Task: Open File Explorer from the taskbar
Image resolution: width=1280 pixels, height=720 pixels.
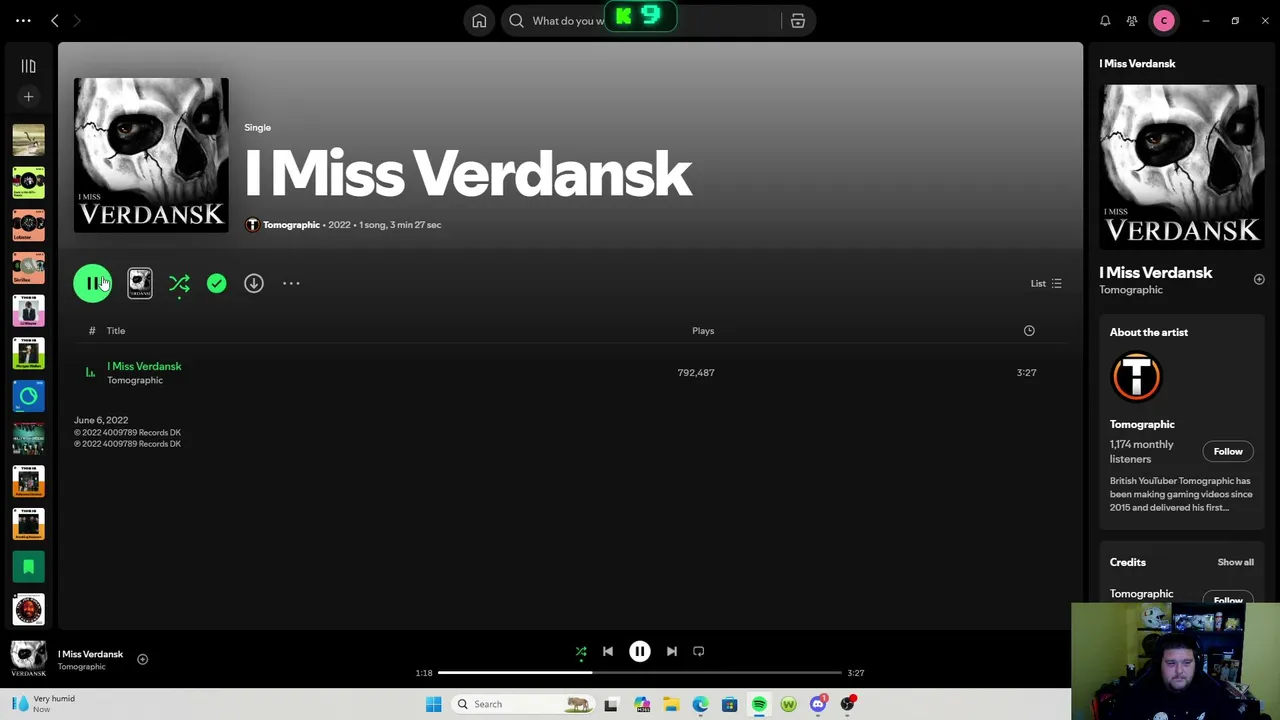Action: 671,704
